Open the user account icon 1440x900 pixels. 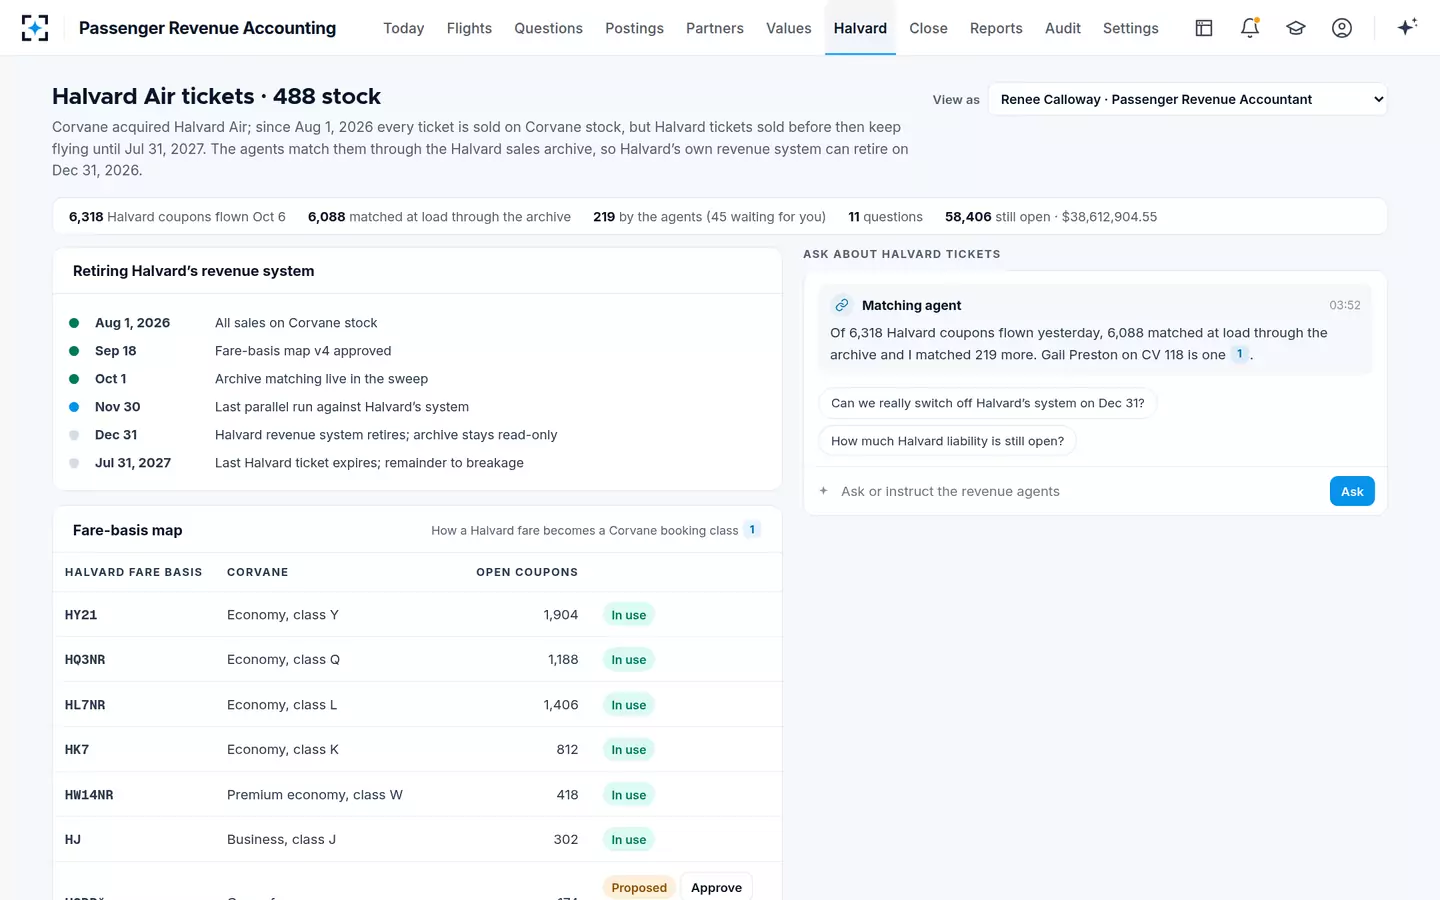1342,28
